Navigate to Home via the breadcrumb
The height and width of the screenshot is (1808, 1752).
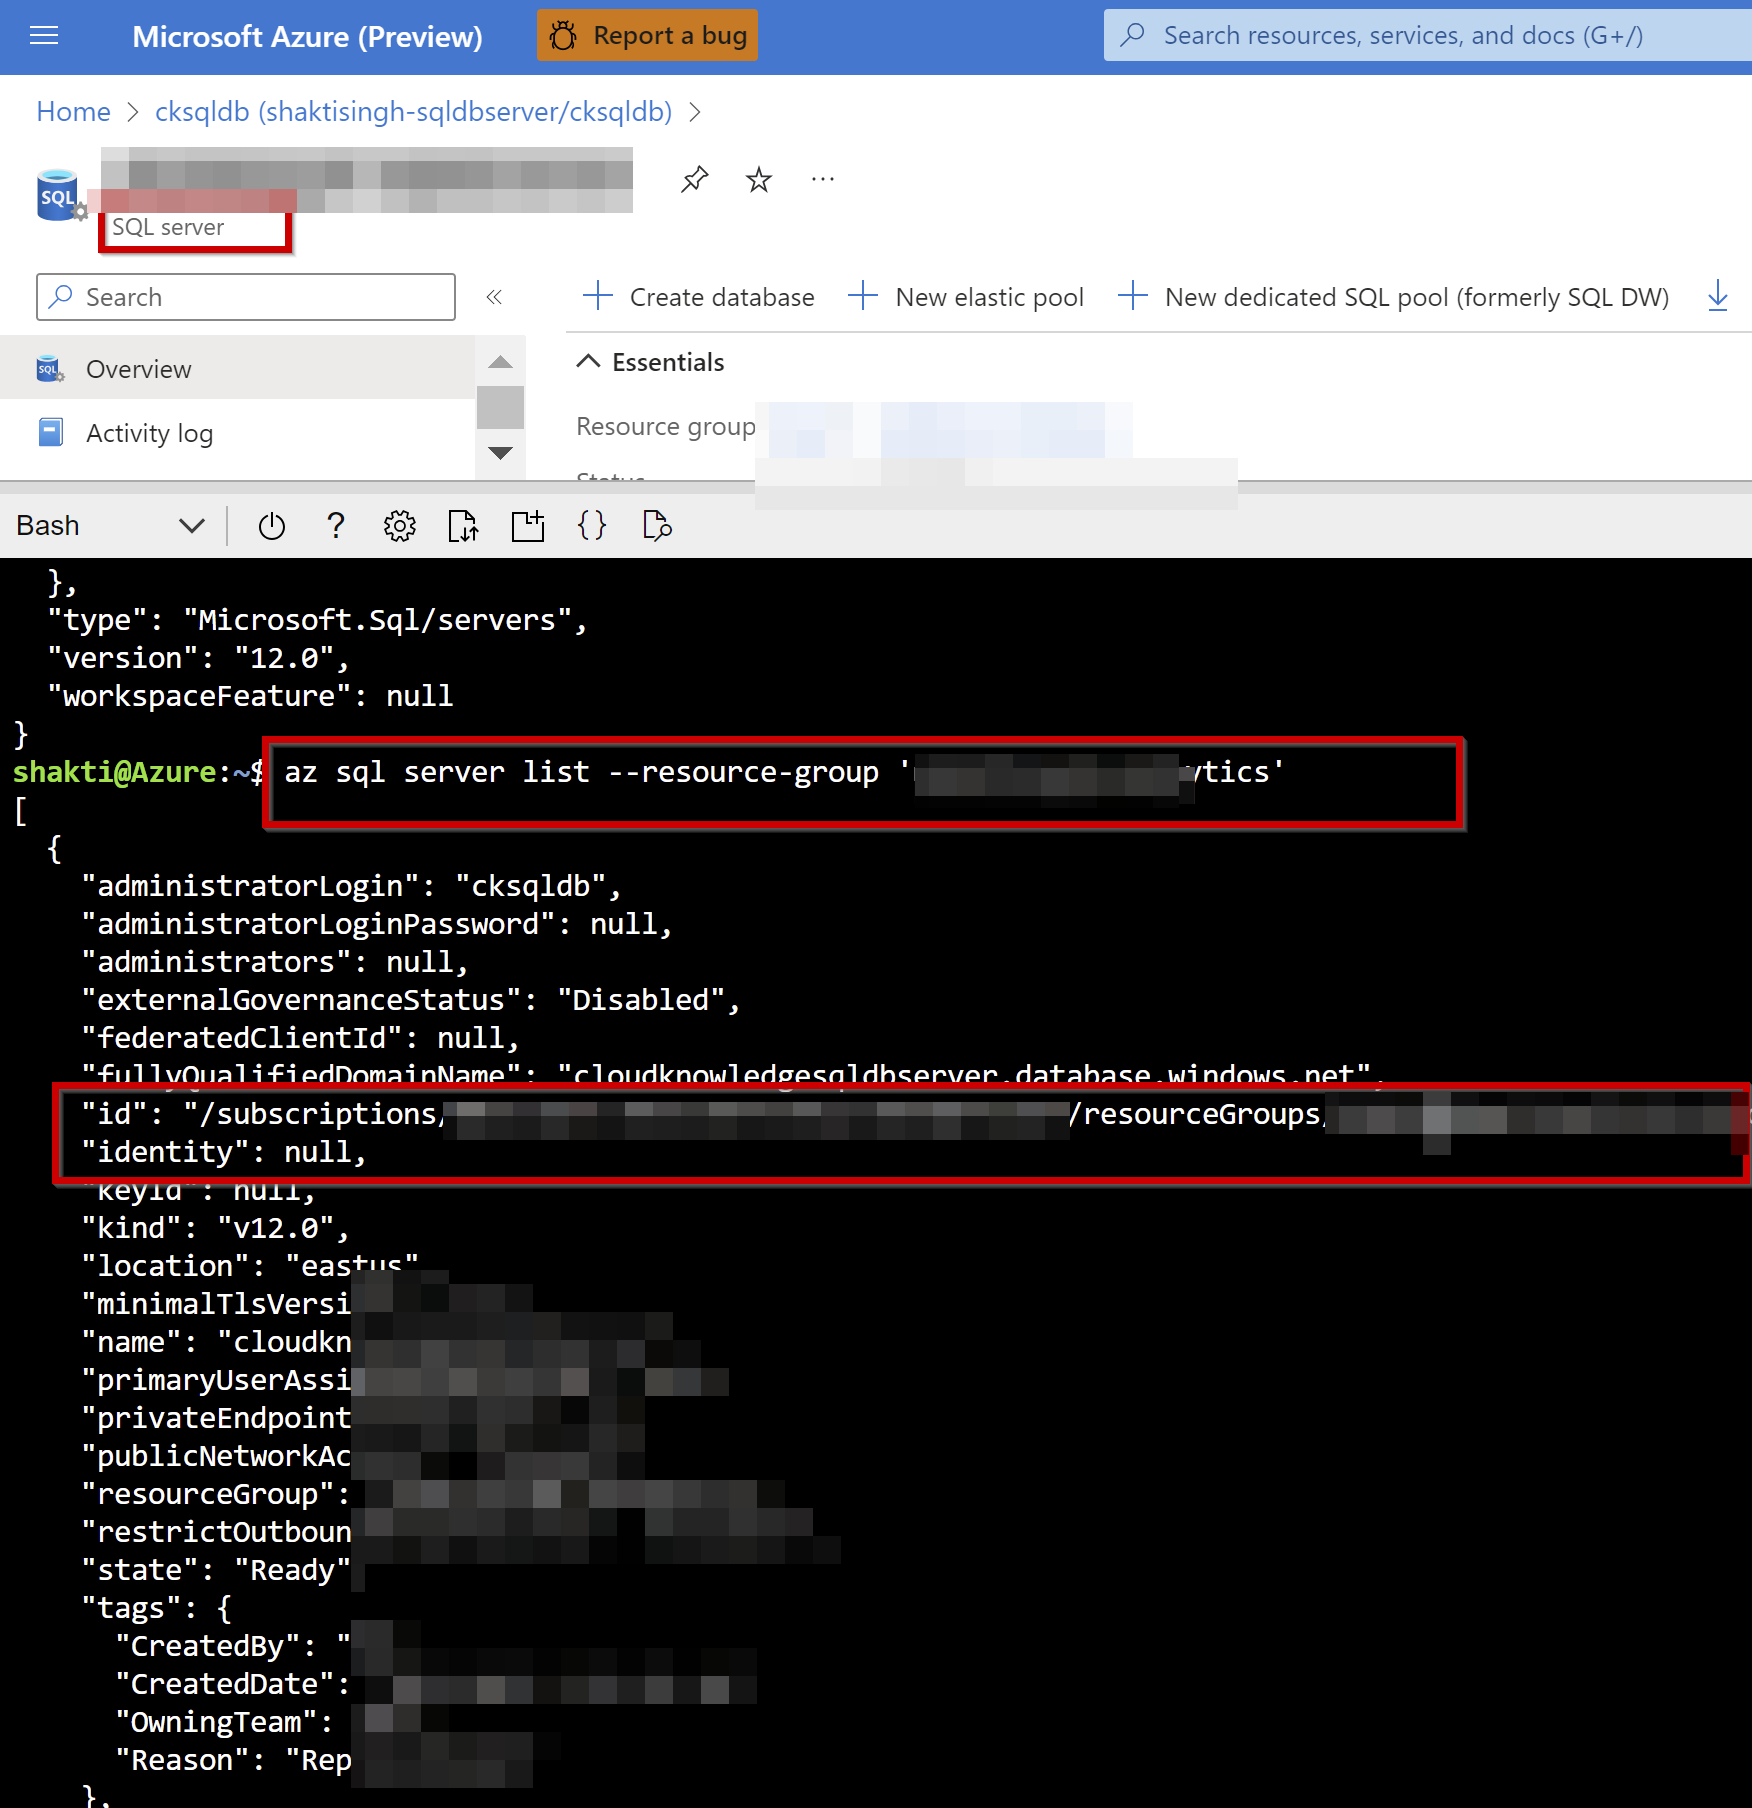(72, 111)
